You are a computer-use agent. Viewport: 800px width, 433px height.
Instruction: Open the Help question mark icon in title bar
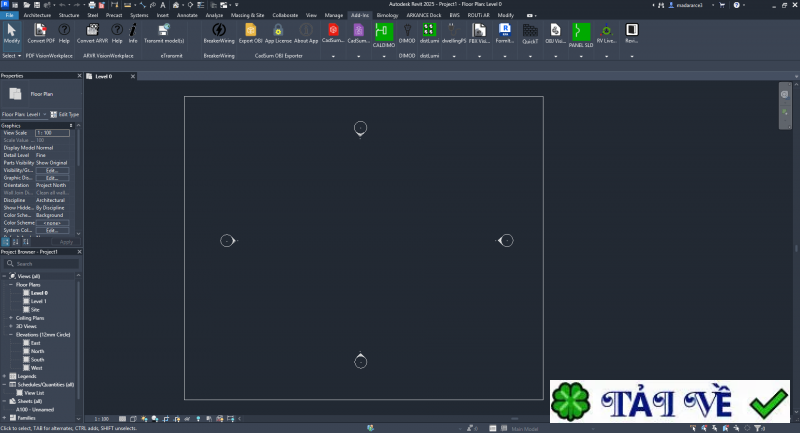tap(736, 5)
